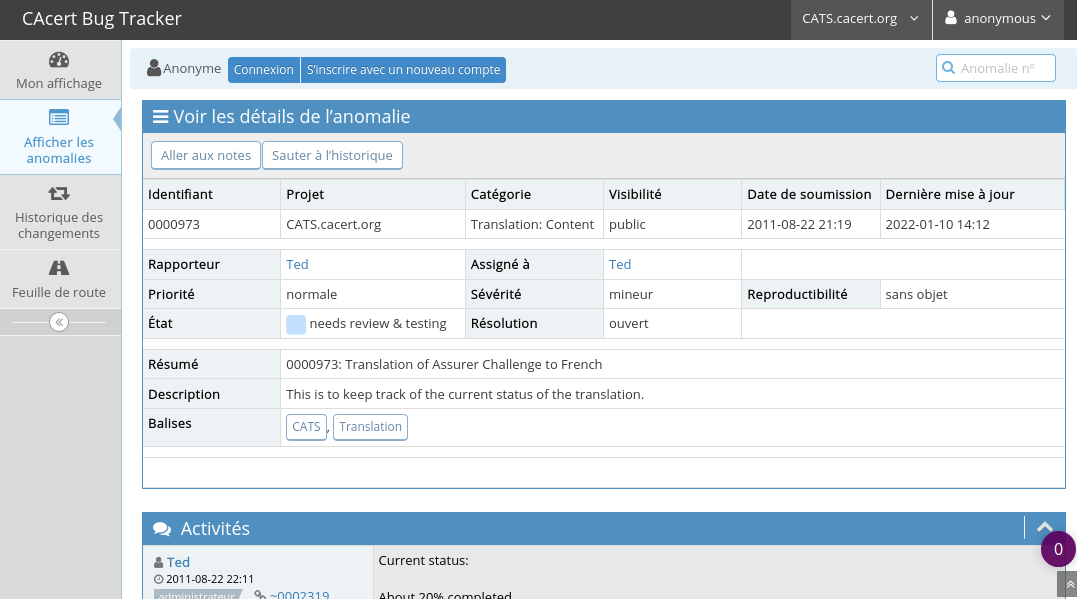Click the search magnifier icon
1077x599 pixels.
[x=947, y=68]
